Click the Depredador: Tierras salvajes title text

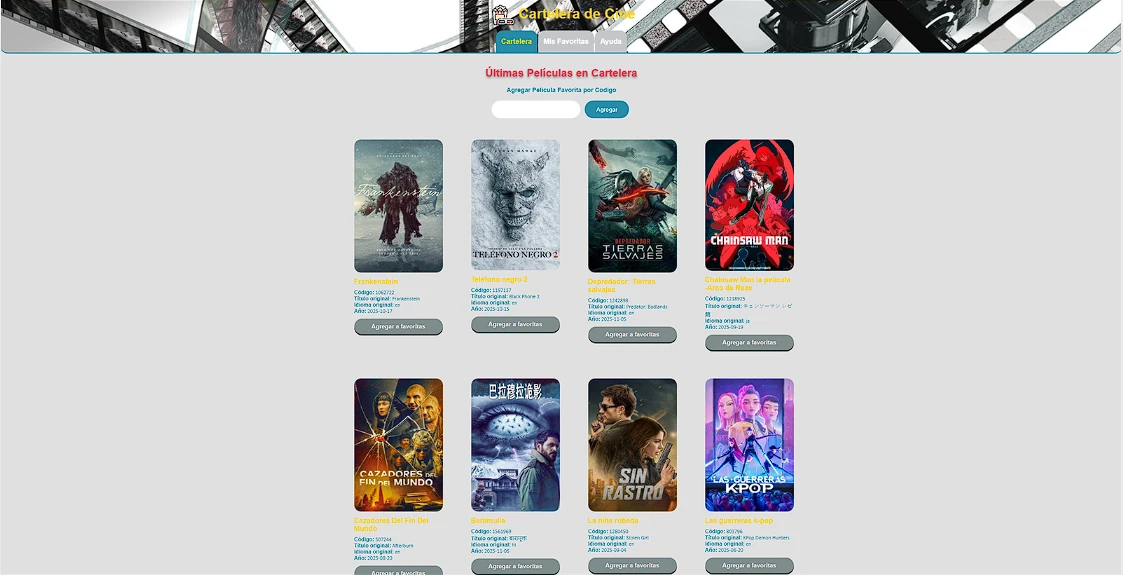[622, 286]
